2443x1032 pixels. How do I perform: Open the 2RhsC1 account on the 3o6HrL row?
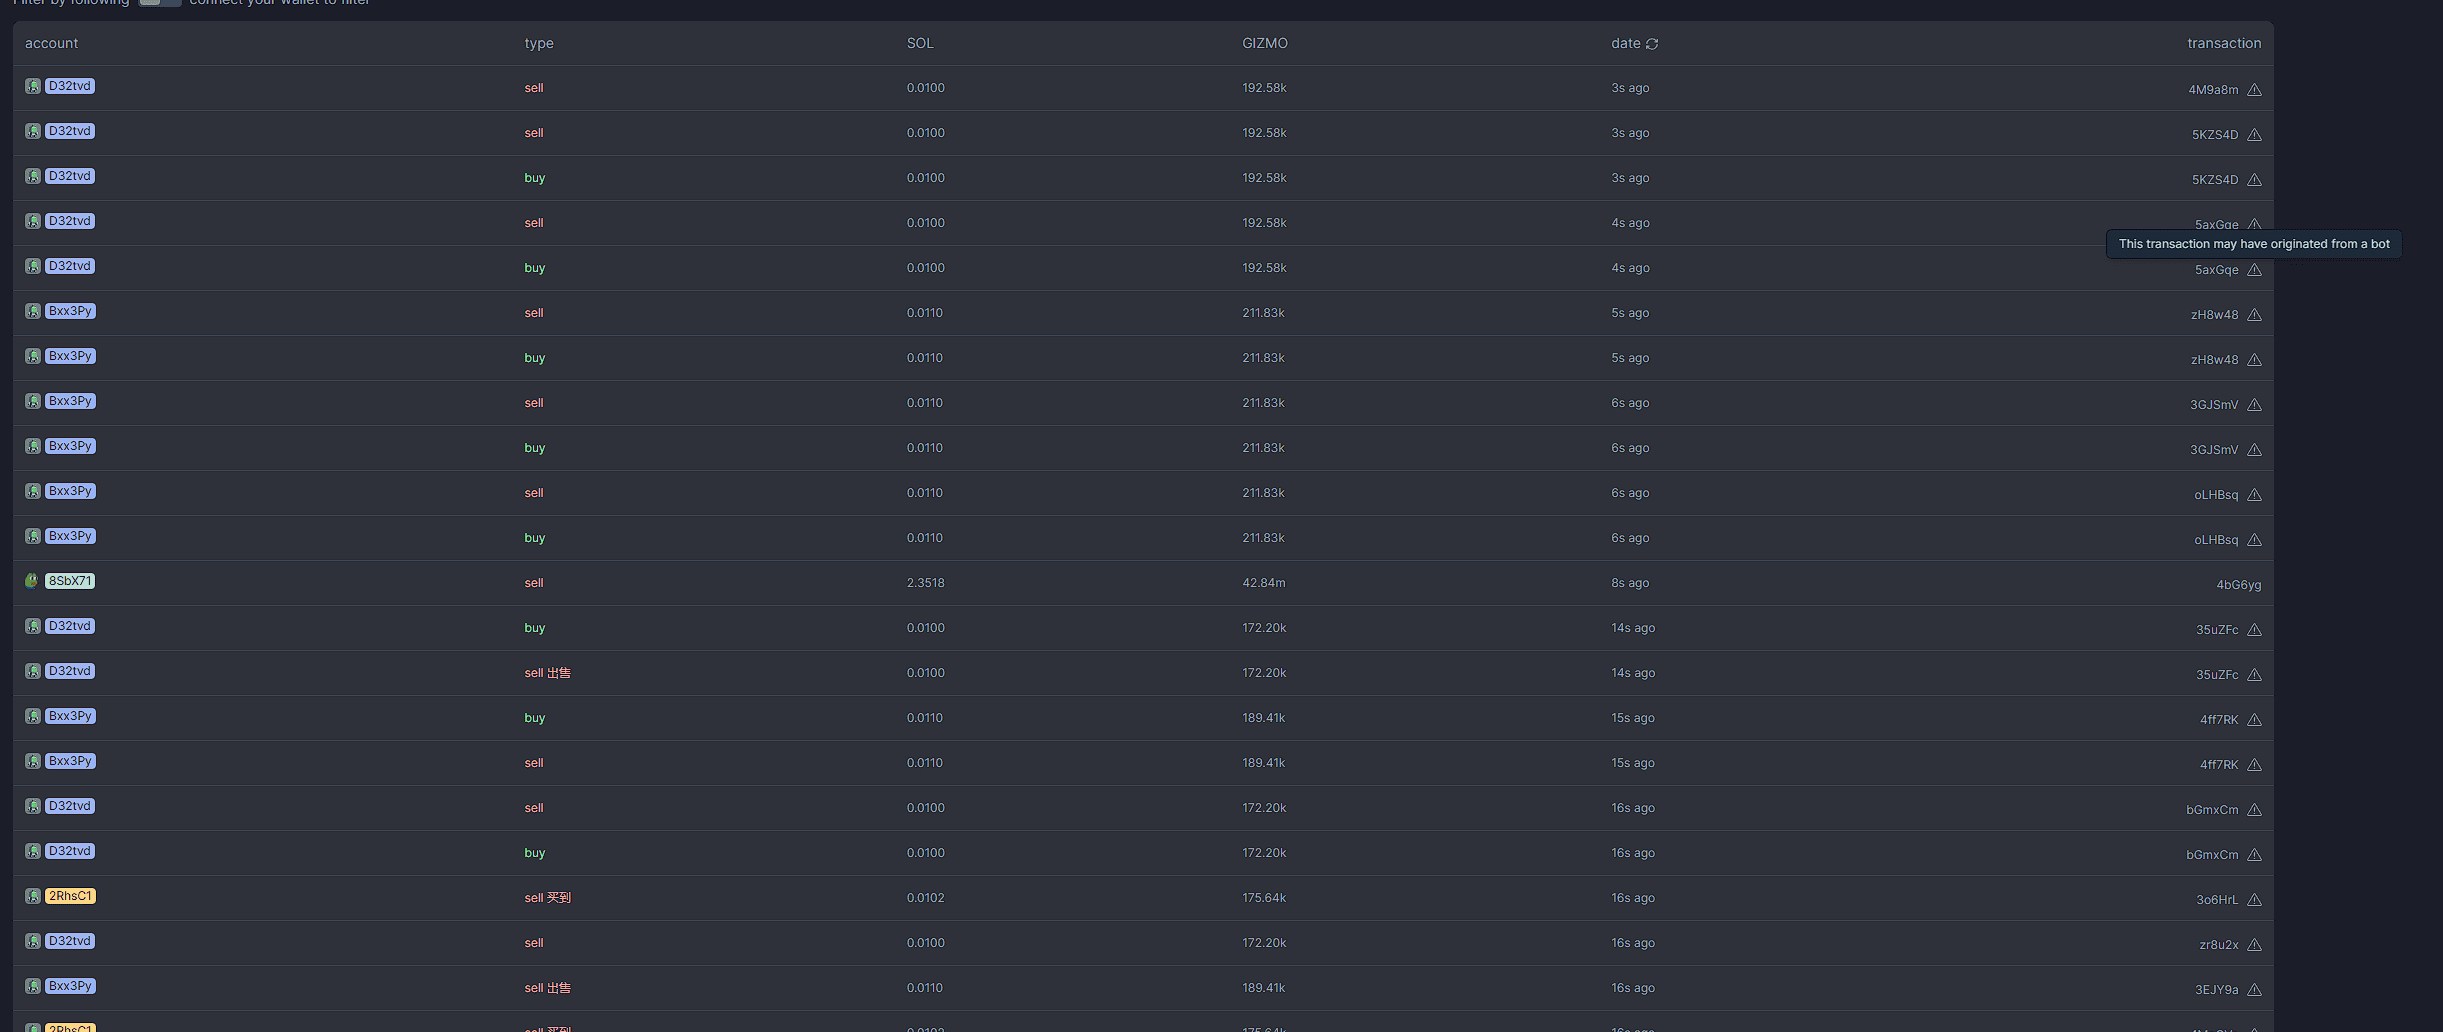(x=70, y=896)
